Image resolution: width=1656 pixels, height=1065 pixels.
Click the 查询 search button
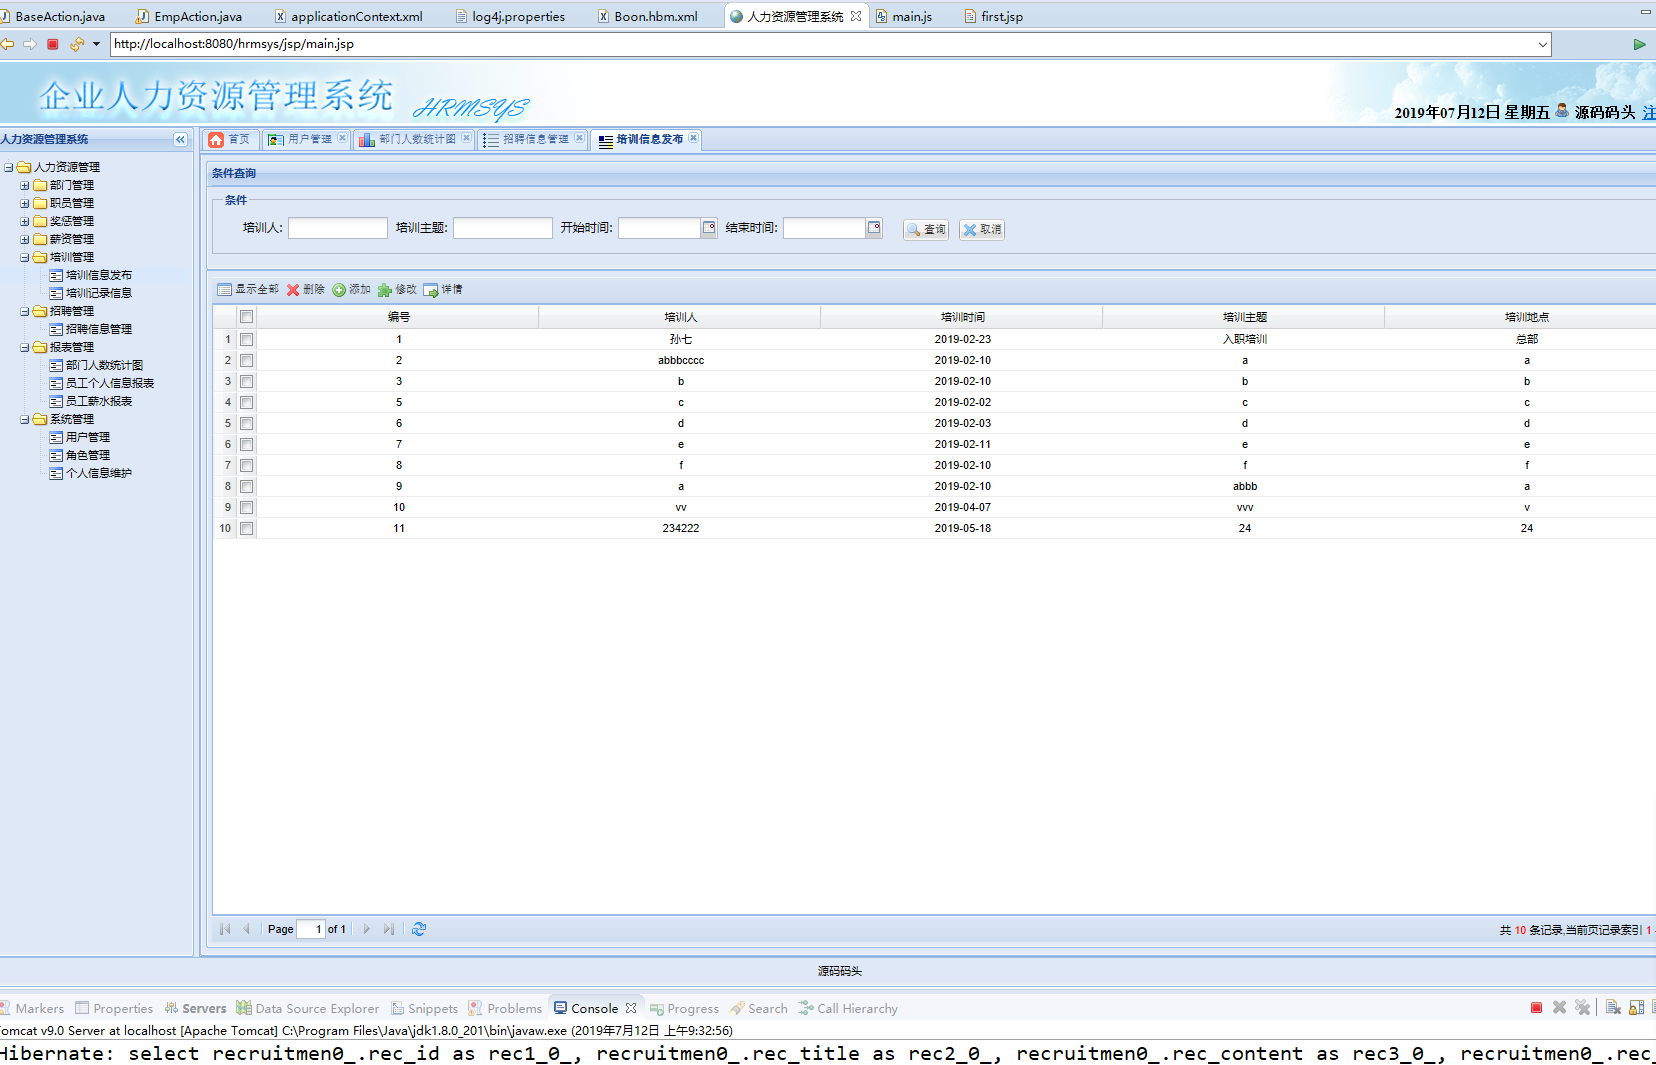(926, 230)
